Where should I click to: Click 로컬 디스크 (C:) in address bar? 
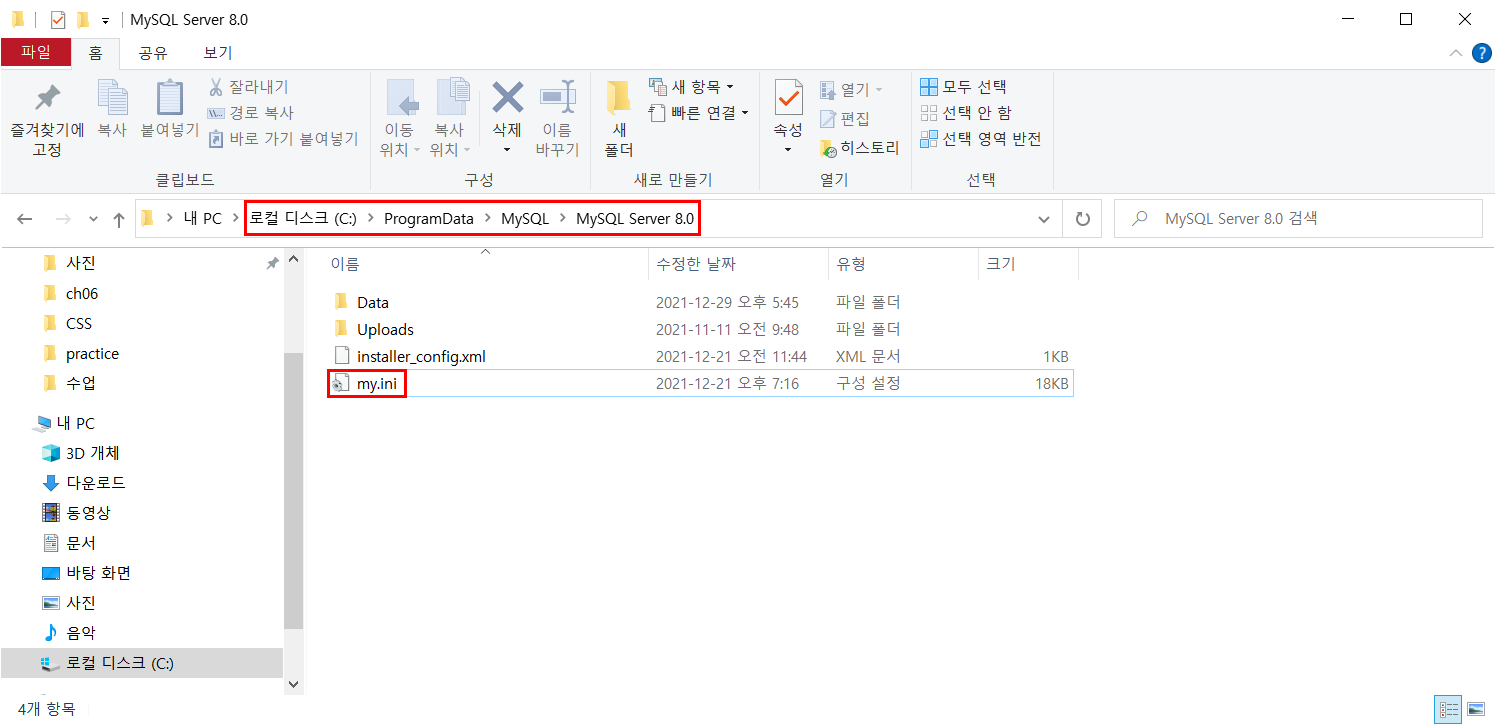coord(303,219)
